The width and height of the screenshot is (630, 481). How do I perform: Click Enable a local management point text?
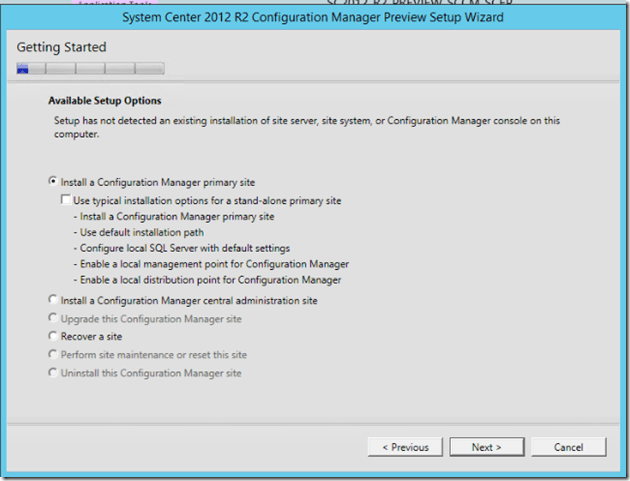[x=210, y=264]
